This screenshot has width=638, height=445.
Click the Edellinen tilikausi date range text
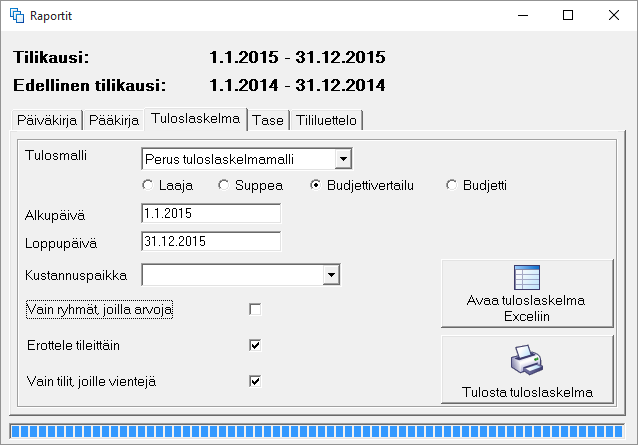click(297, 85)
